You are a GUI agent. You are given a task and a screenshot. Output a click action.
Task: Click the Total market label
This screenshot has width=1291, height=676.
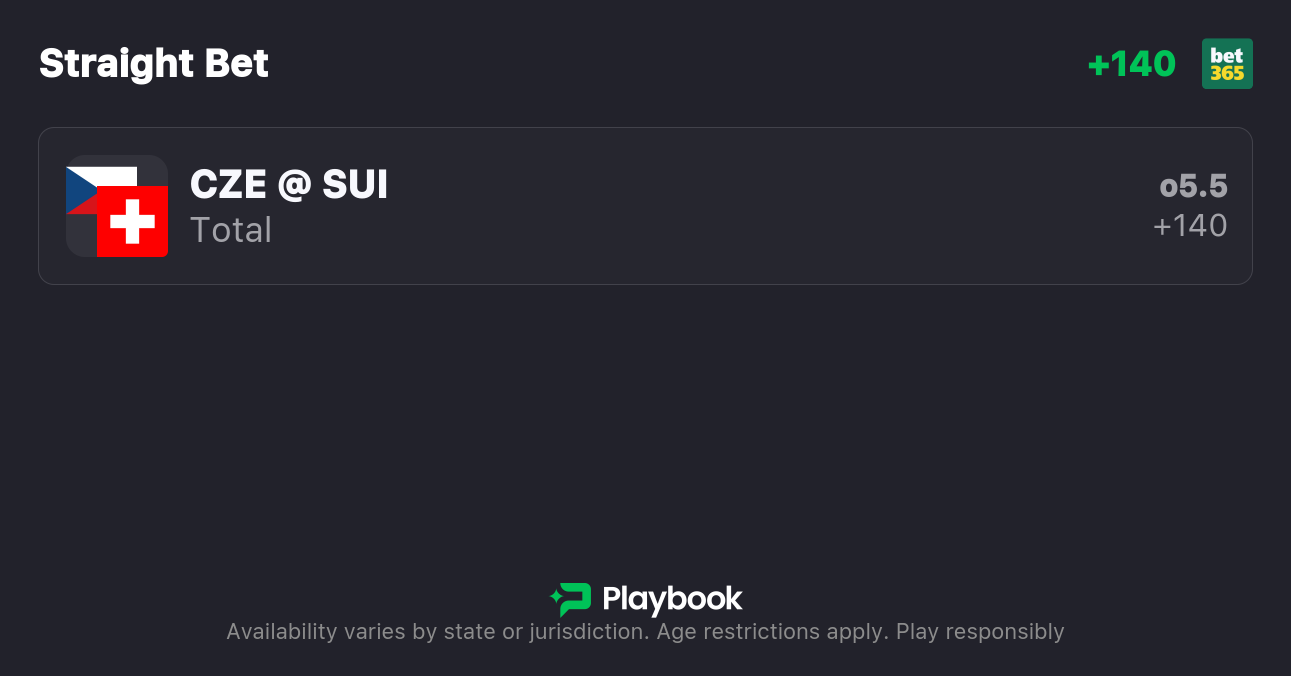[x=231, y=230]
